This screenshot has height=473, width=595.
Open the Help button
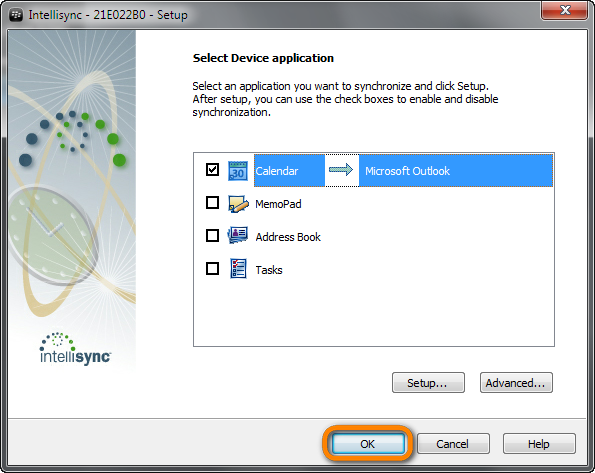(539, 444)
